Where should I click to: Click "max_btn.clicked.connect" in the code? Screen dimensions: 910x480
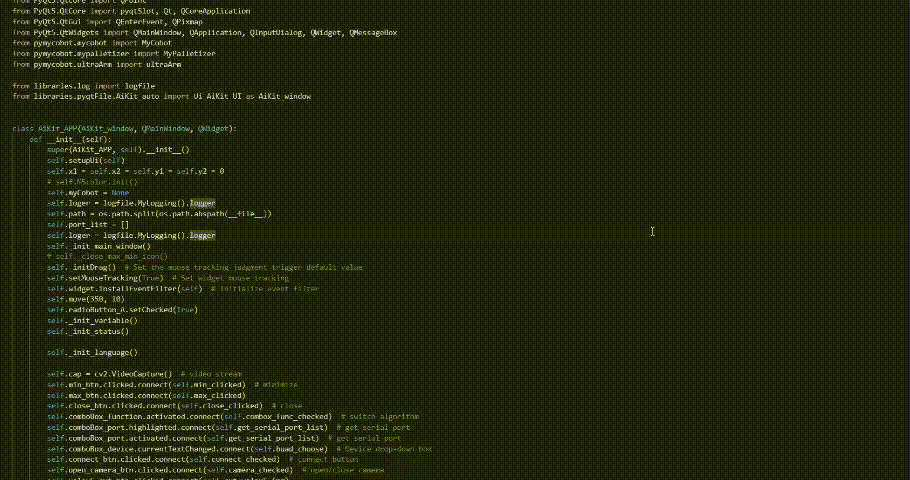click(x=118, y=395)
